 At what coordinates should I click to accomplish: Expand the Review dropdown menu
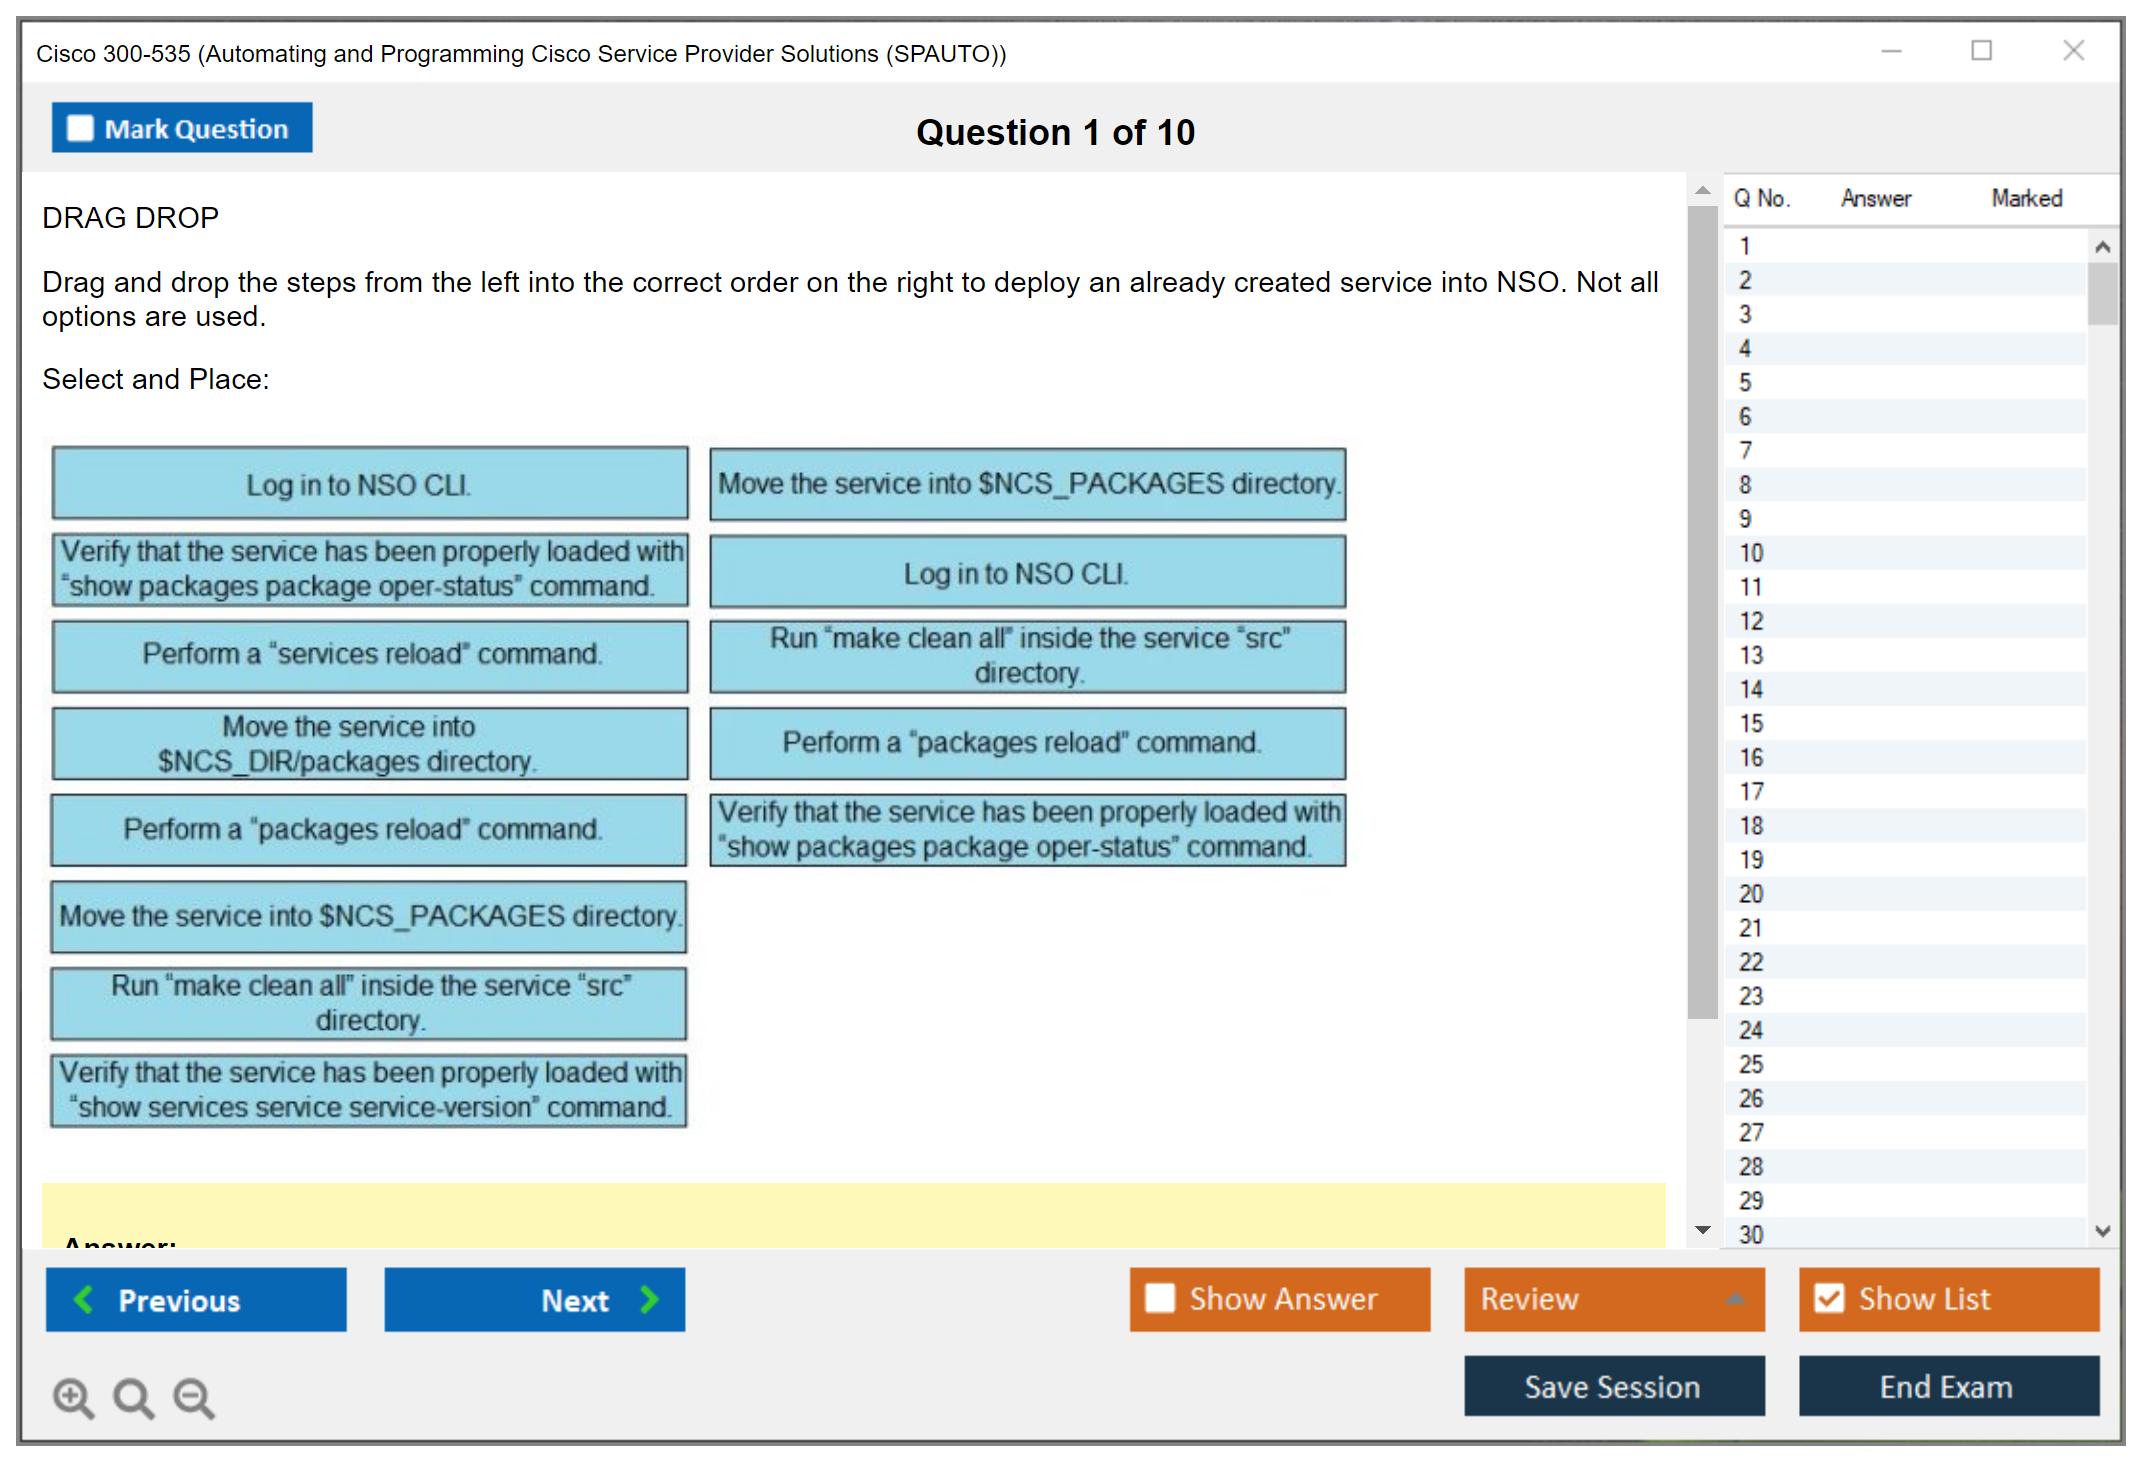1736,1299
